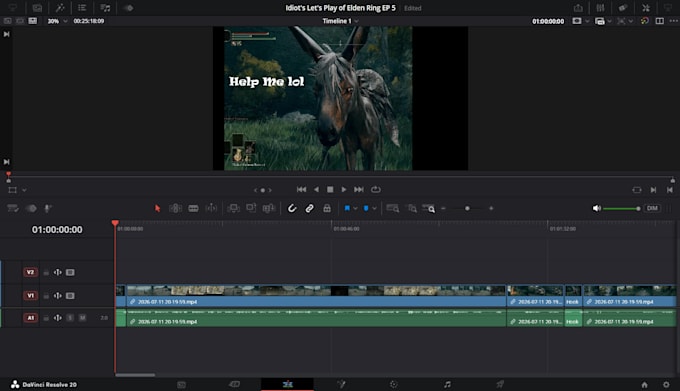This screenshot has width=680, height=391.
Task: Click the Custom Zoom icon
Action: tap(429, 209)
